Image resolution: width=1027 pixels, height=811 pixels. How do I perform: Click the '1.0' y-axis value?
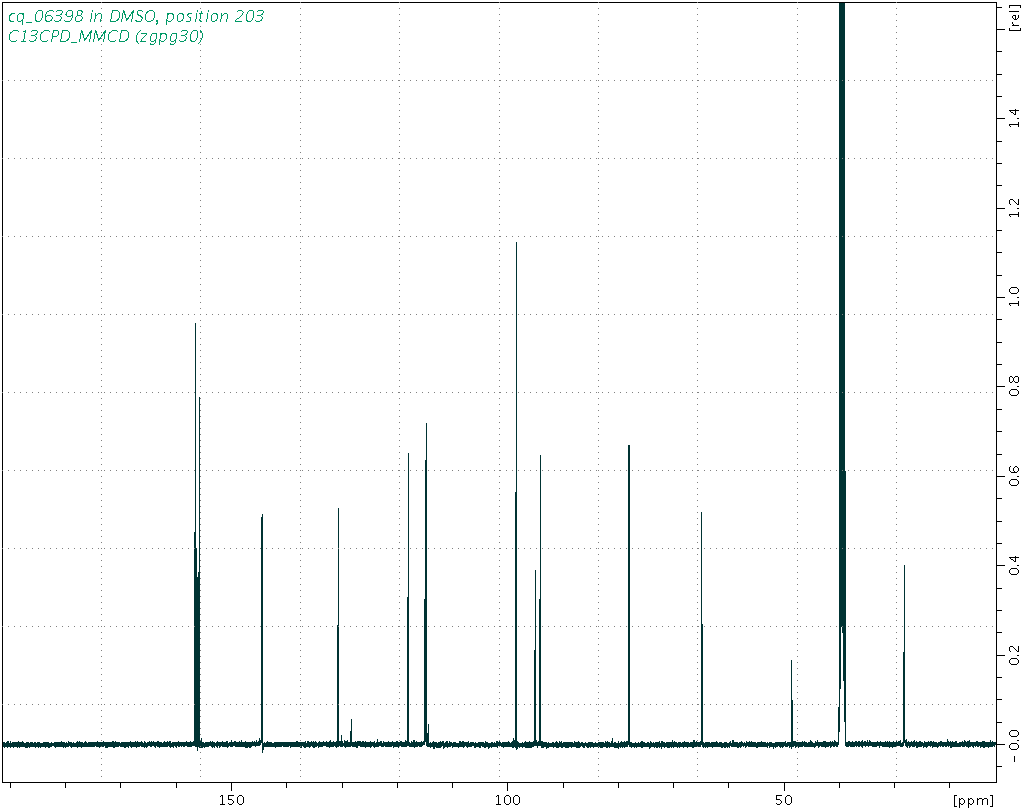click(1015, 296)
